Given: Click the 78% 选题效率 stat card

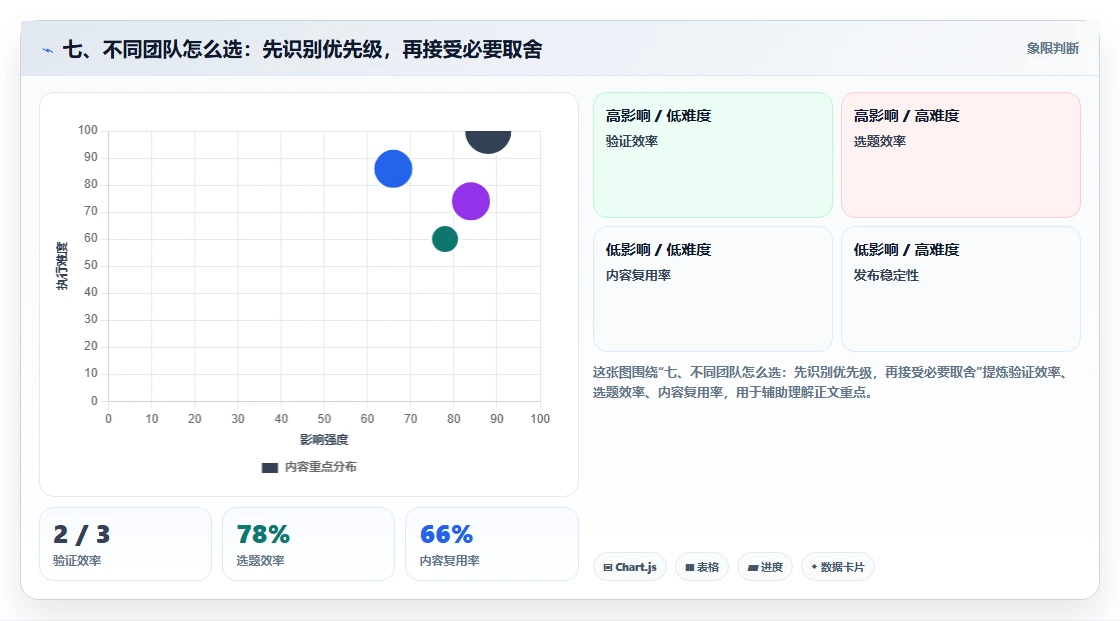Looking at the screenshot, I should (308, 544).
